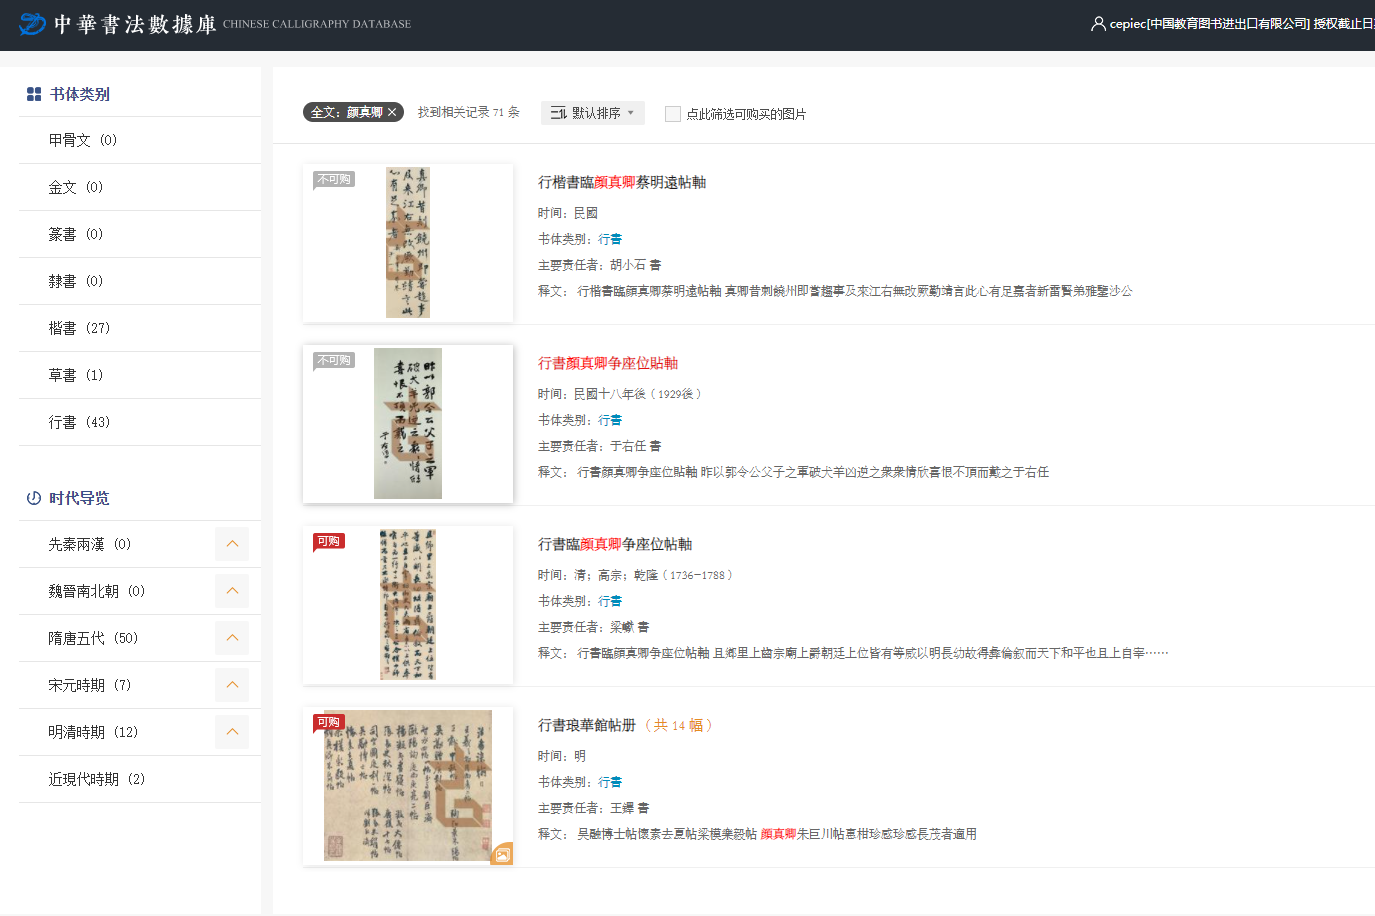The width and height of the screenshot is (1375, 916).
Task: Toggle the 明清時期 chevron arrow
Action: point(232,732)
